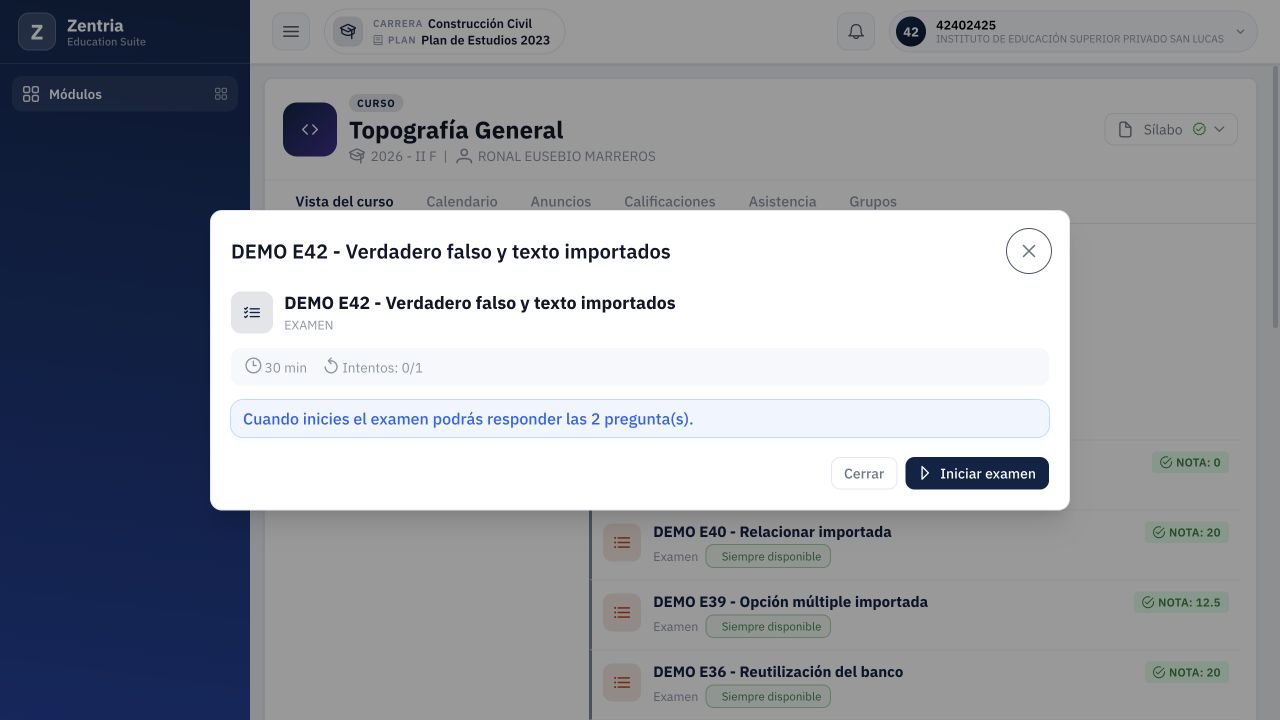The width and height of the screenshot is (1280, 720).
Task: Open the Anuncios tab
Action: point(561,201)
